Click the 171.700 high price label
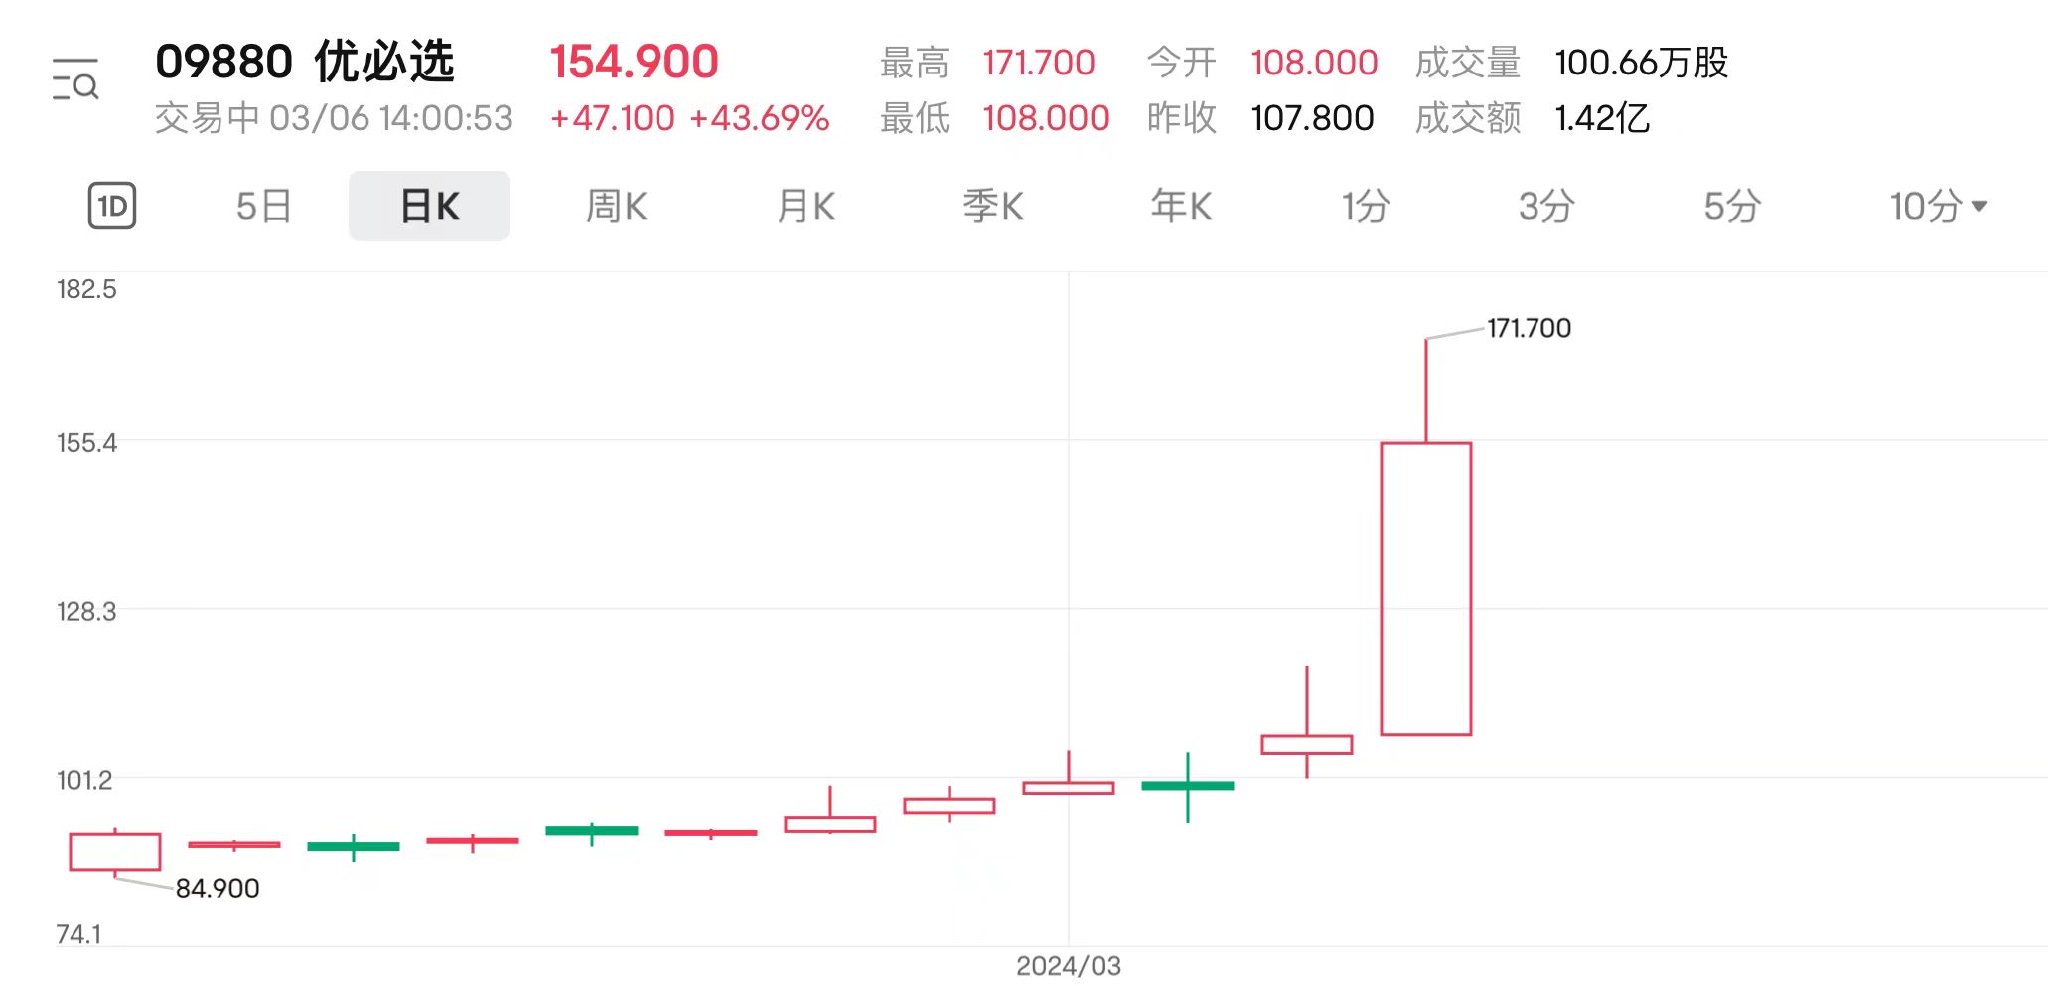2048x986 pixels. click(1529, 328)
